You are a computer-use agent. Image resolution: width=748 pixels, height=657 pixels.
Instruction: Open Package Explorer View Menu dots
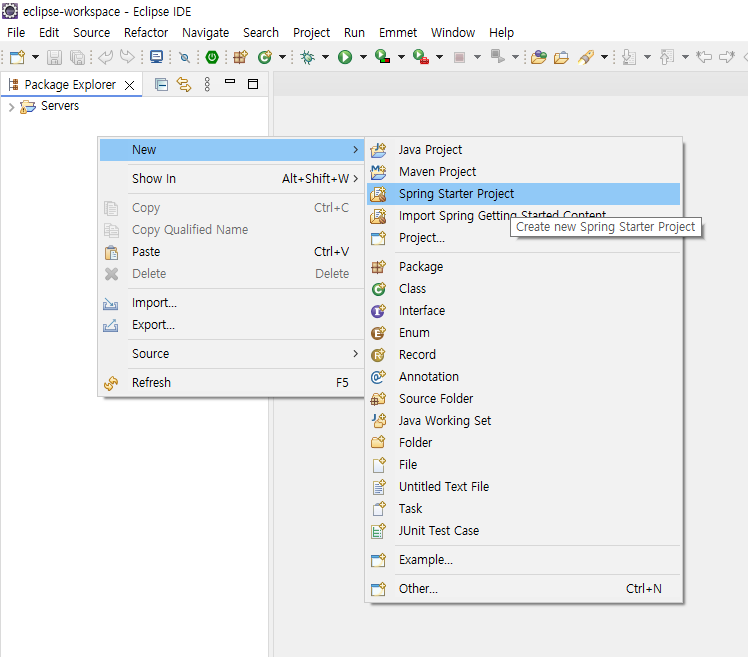pyautogui.click(x=207, y=84)
